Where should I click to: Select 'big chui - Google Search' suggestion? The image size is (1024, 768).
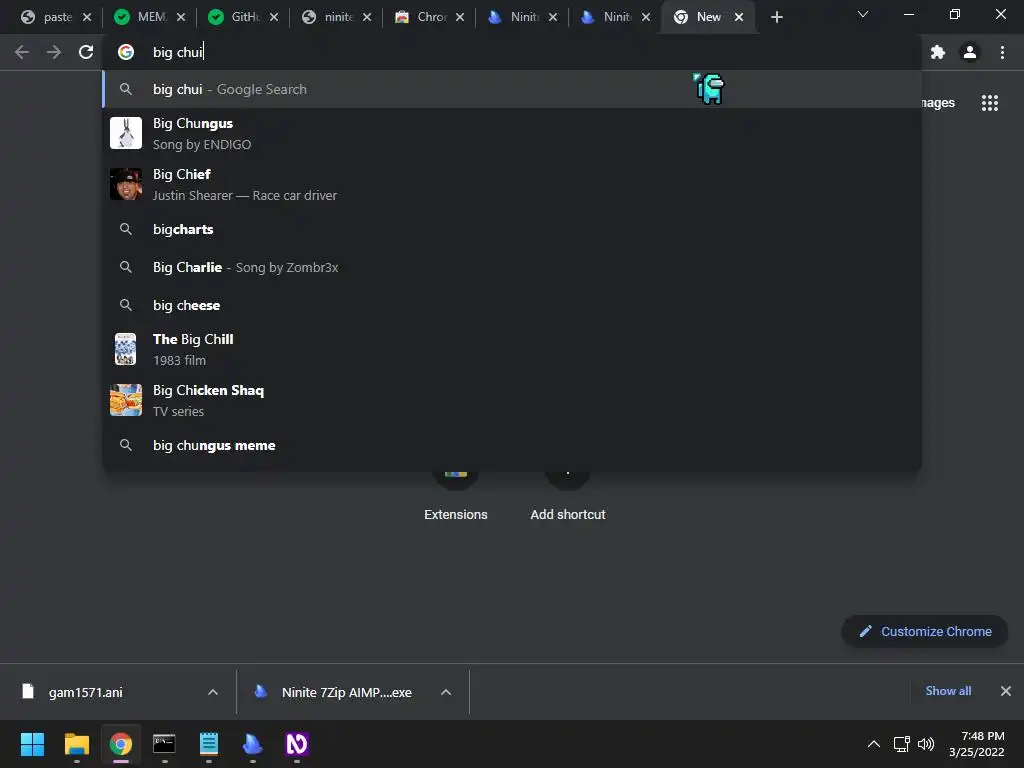coord(512,89)
